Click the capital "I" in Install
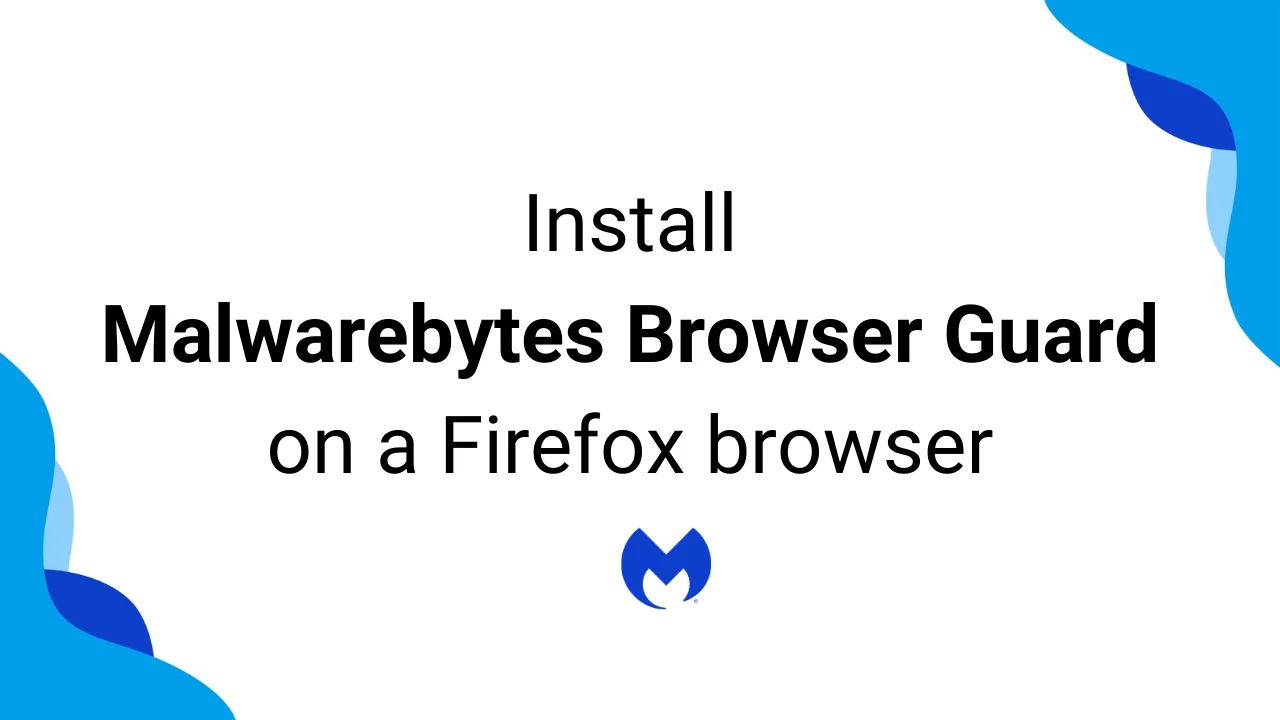The image size is (1280, 720). [x=530, y=224]
